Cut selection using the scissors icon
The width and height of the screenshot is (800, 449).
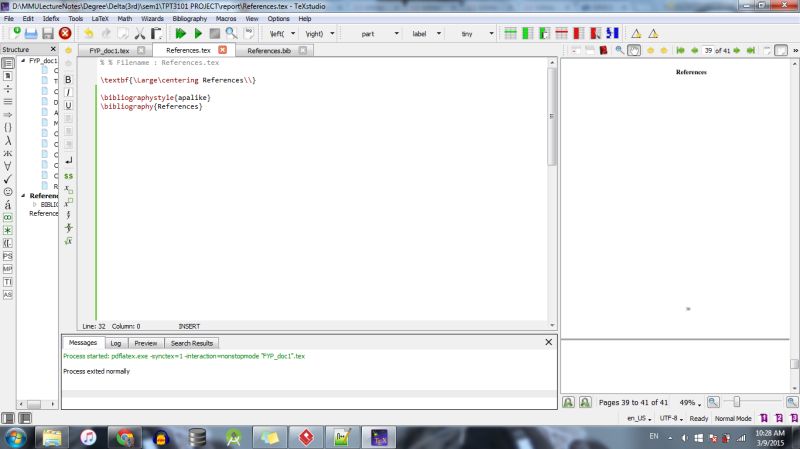coord(140,34)
